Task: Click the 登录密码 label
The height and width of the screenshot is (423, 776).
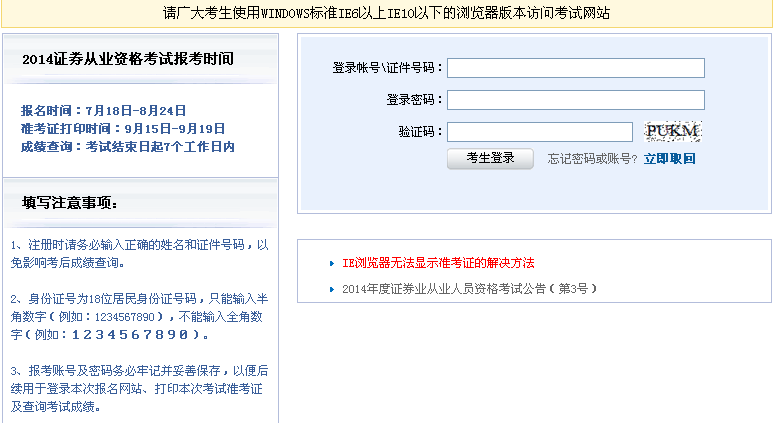Action: (x=414, y=100)
